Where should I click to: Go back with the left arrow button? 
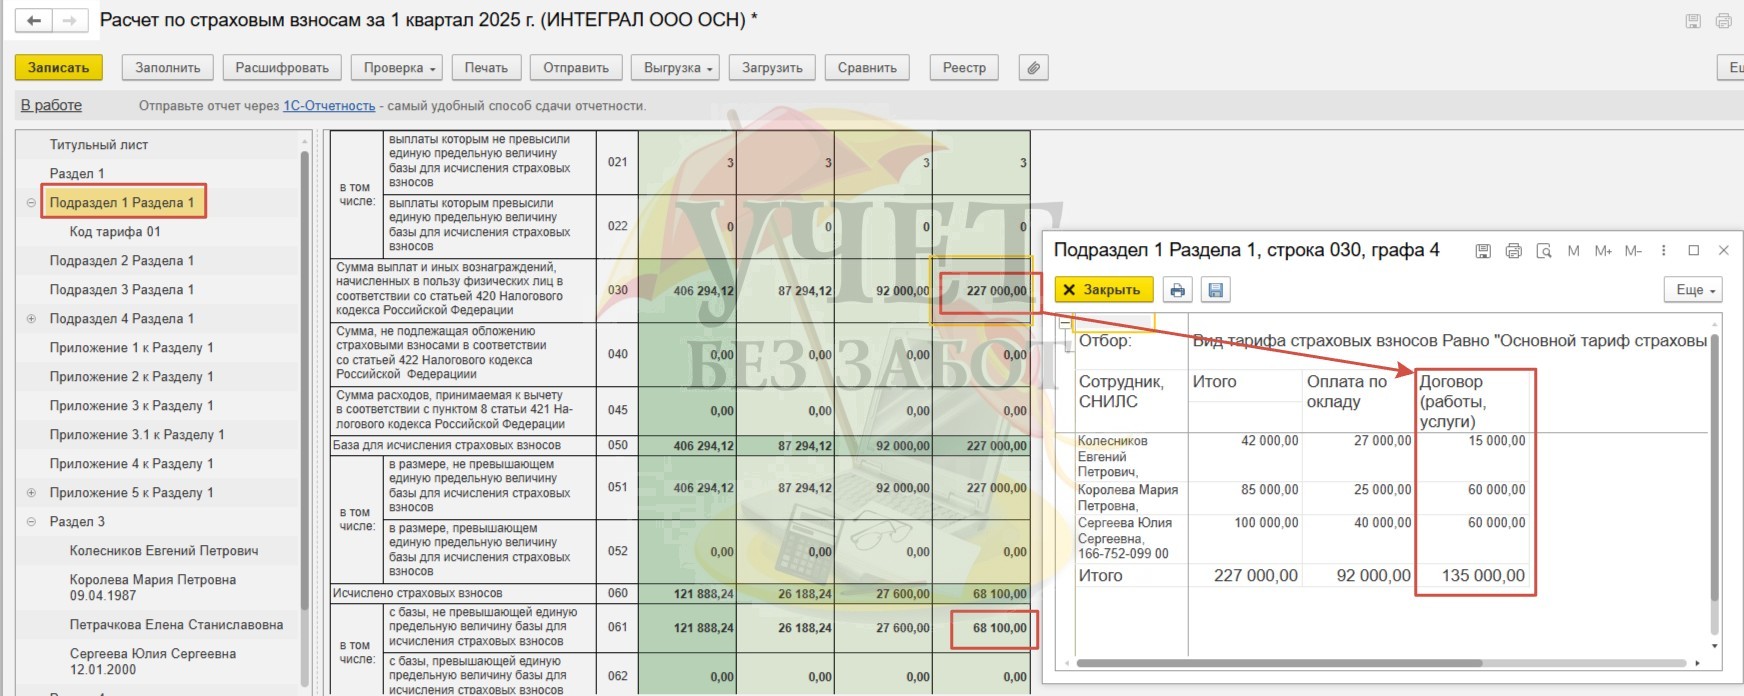click(34, 20)
